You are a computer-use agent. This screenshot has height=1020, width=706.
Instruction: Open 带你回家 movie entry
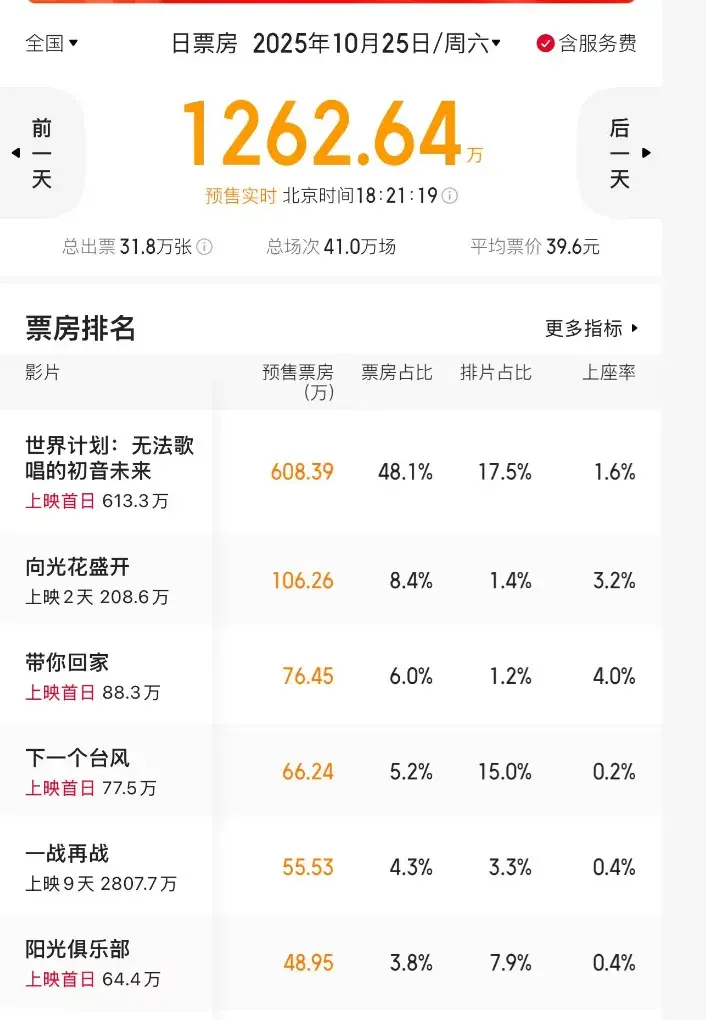point(67,662)
